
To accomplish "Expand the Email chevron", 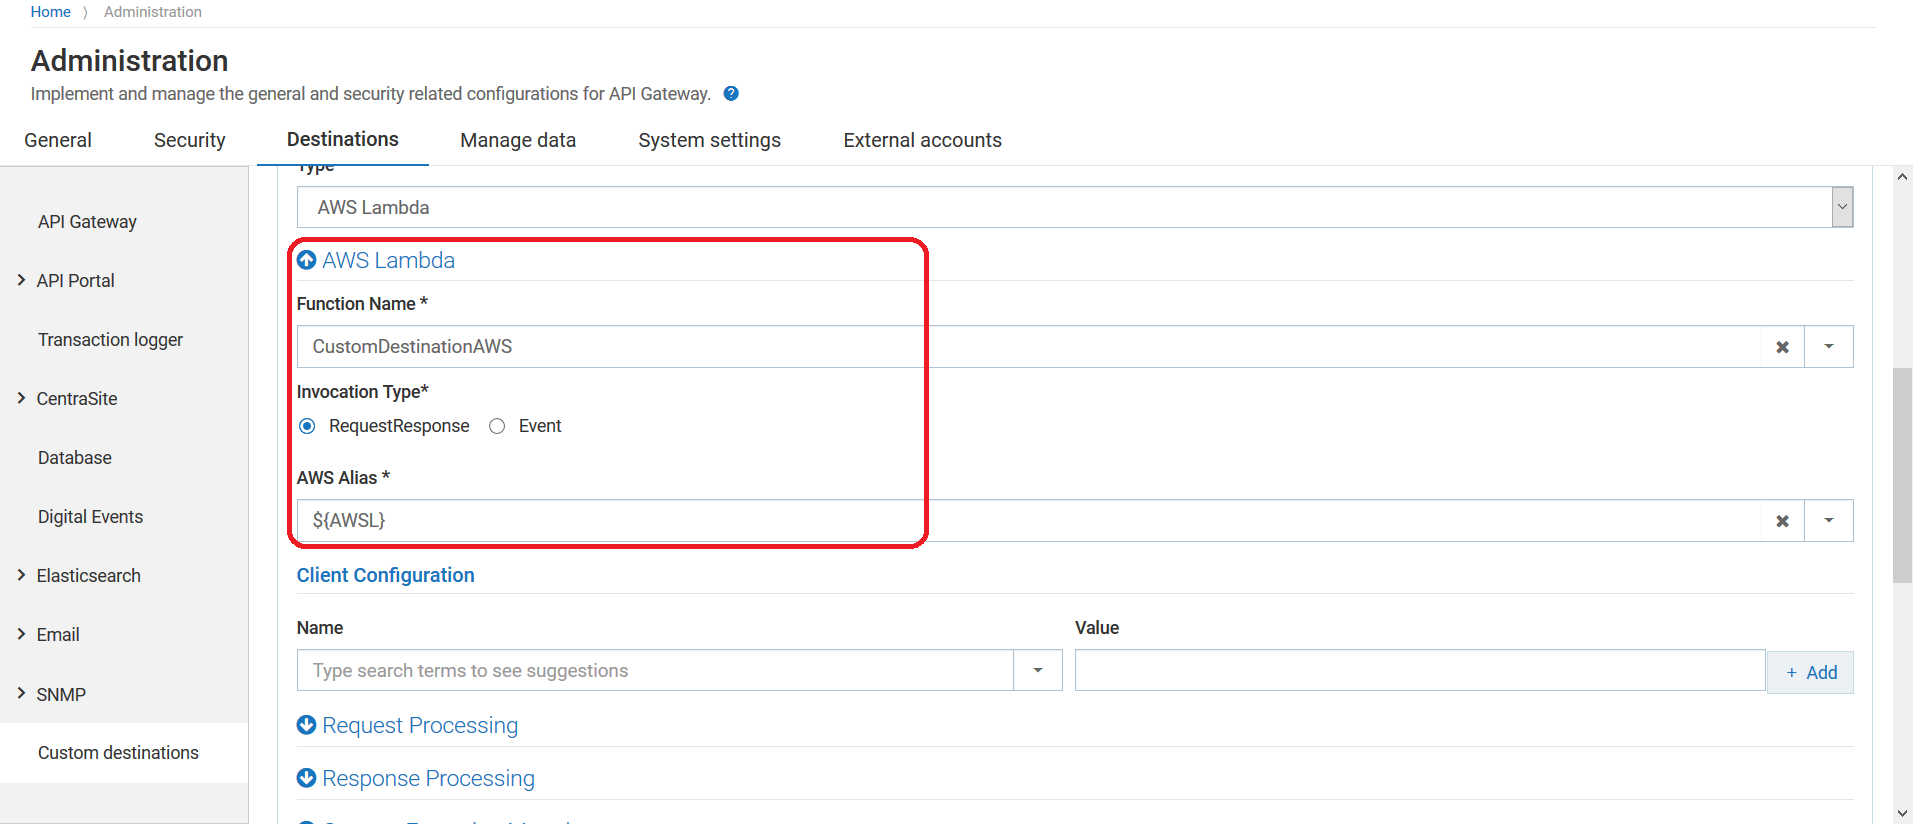I will click(x=21, y=634).
